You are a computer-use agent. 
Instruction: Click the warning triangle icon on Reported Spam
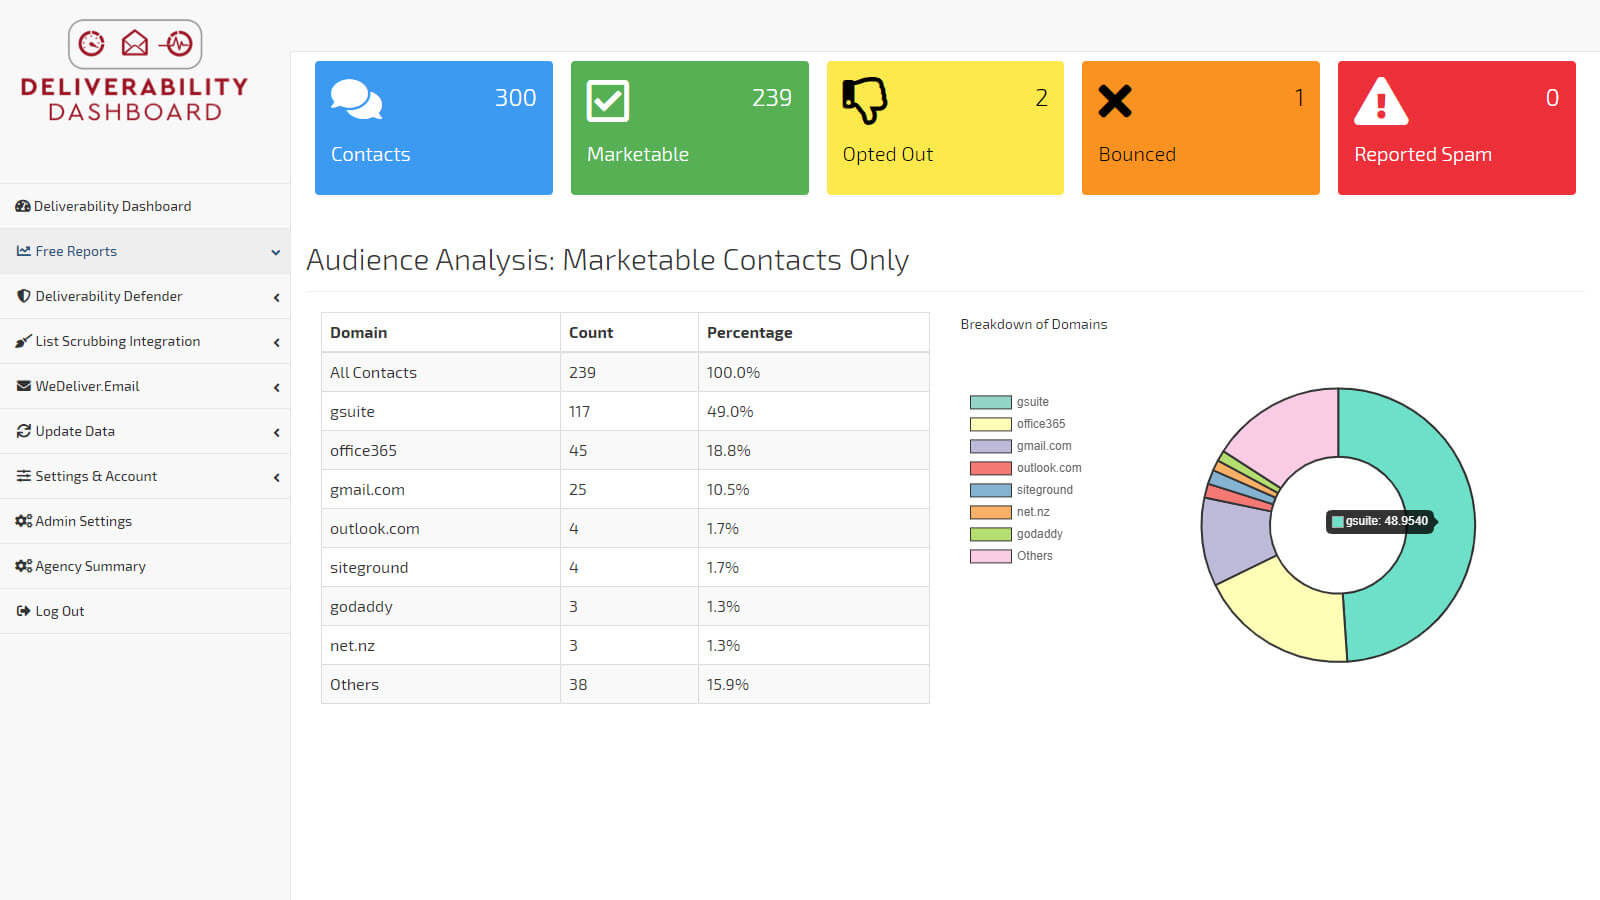[1381, 101]
